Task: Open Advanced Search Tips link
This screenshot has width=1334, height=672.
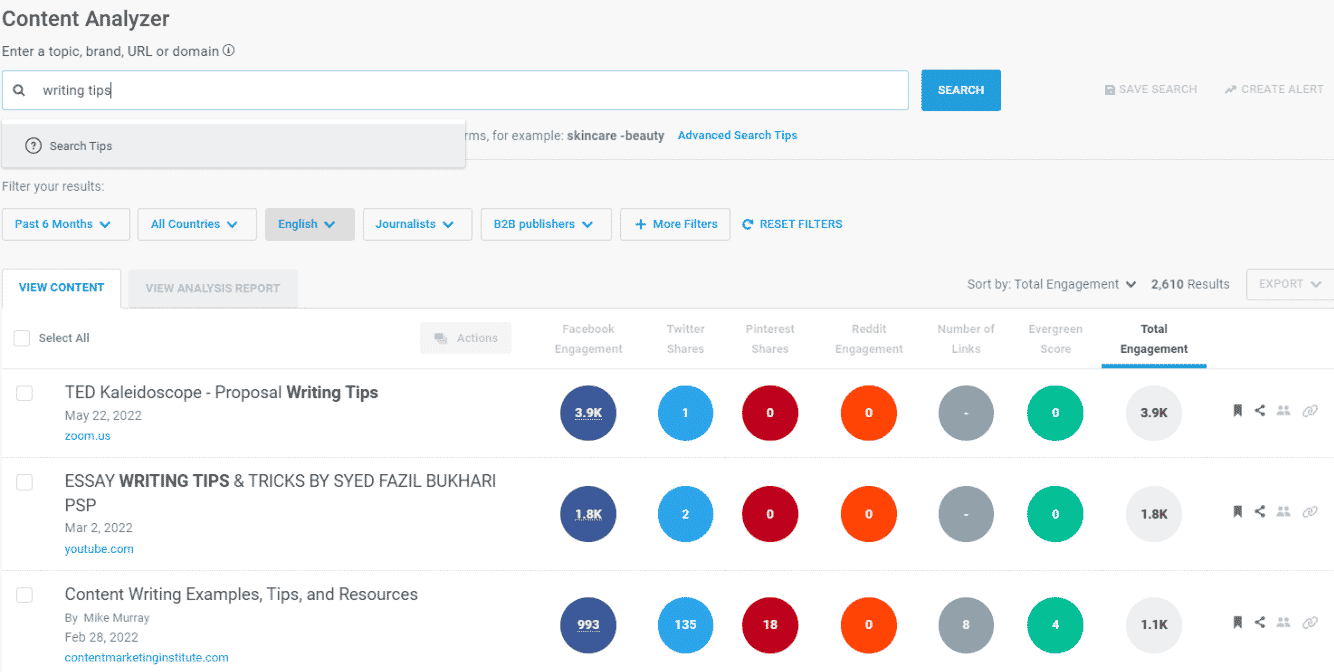Action: point(737,135)
